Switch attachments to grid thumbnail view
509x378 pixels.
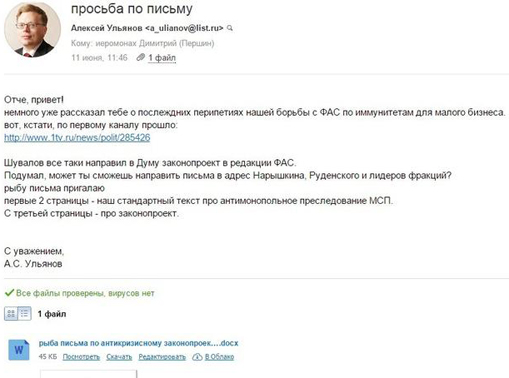click(11, 314)
